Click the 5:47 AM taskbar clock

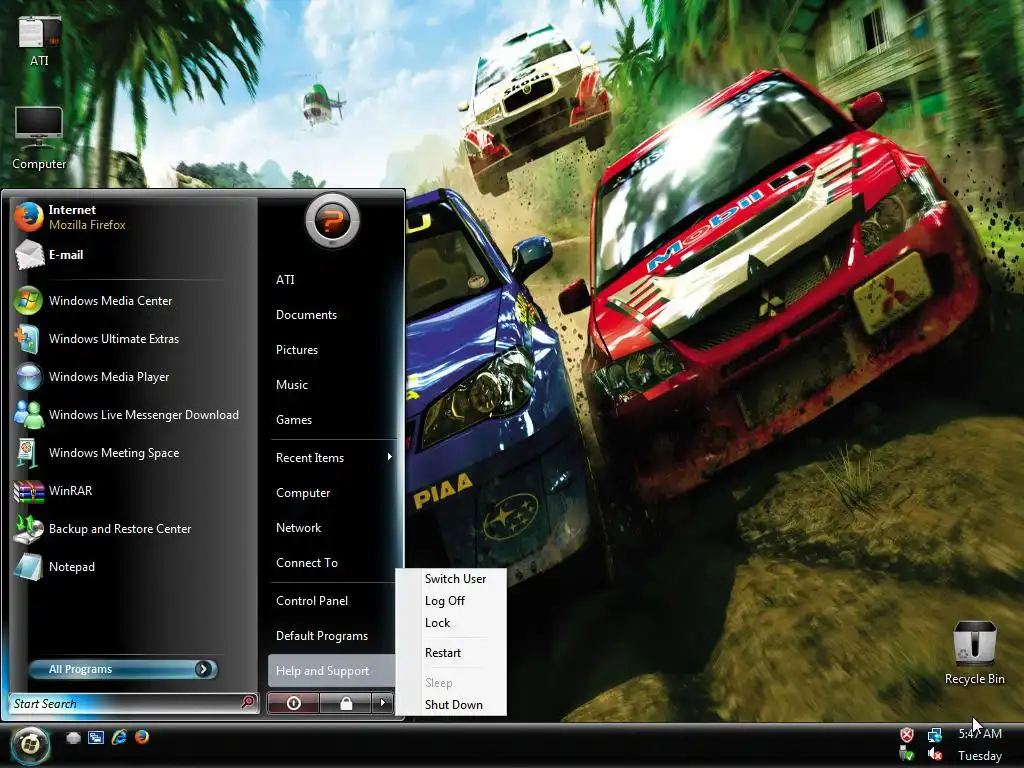[980, 734]
